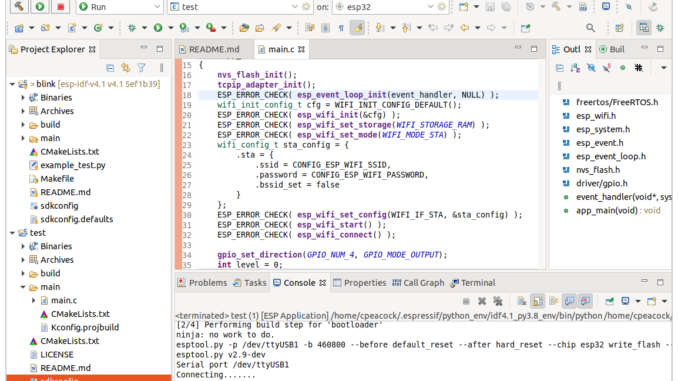Click the Build hammer icon in launch bar
The height and width of the screenshot is (381, 678).
19,6
